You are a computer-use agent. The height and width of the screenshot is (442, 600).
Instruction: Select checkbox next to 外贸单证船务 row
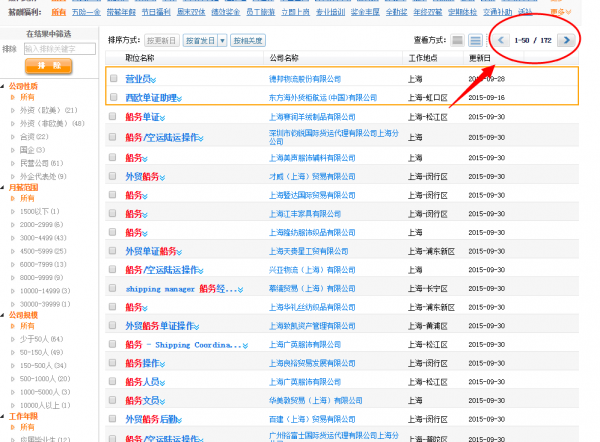tap(113, 251)
